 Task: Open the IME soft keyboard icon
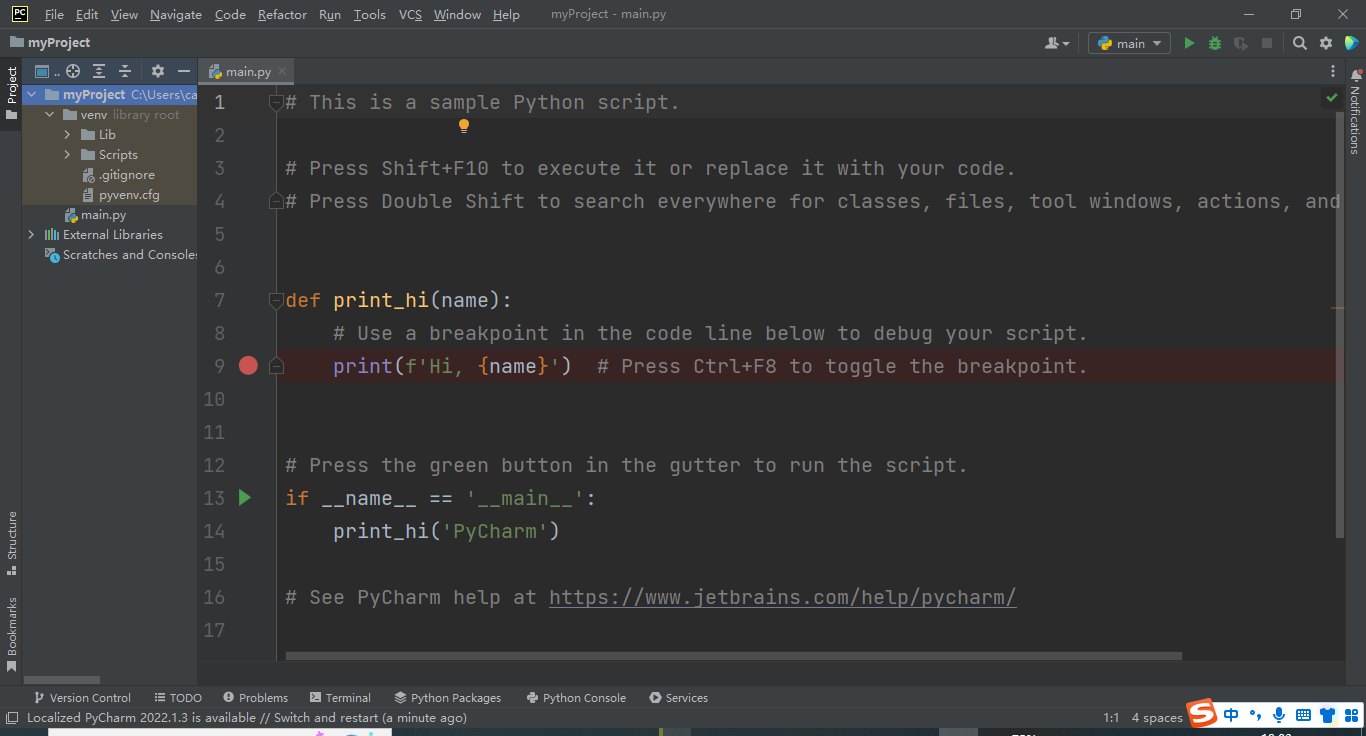click(x=1303, y=715)
